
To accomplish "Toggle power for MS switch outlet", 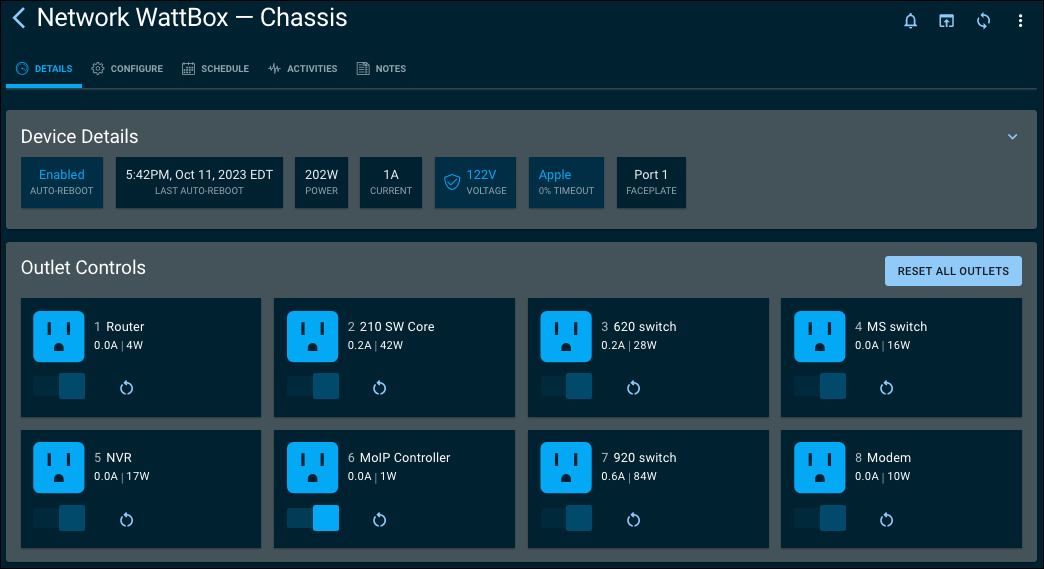I will coord(820,386).
